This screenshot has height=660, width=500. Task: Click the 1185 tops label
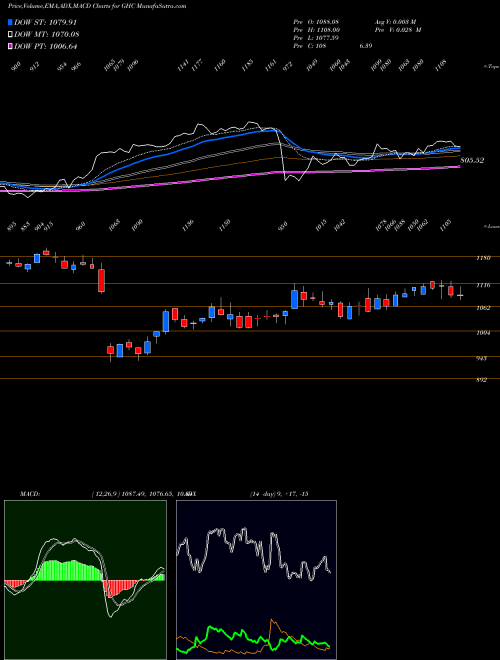coord(247,65)
